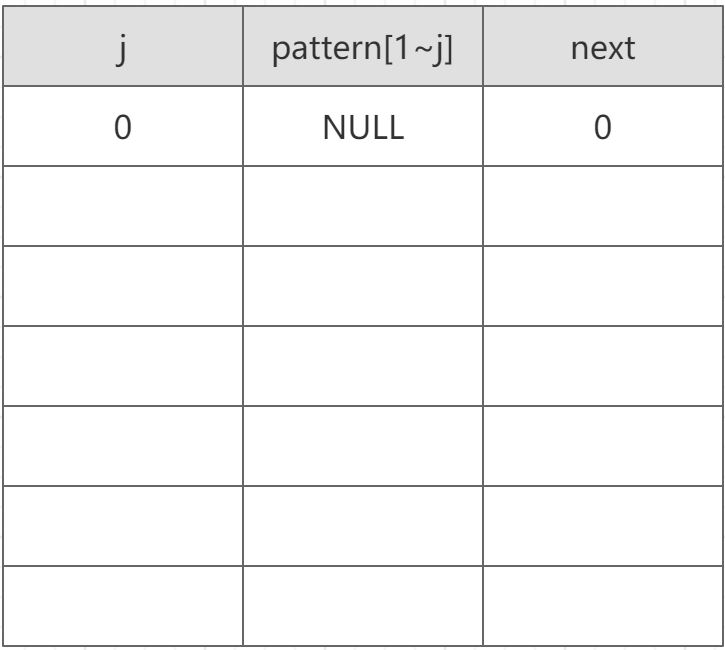The width and height of the screenshot is (725, 650).
Task: Select bottom-row cell in j column
Action: point(123,606)
